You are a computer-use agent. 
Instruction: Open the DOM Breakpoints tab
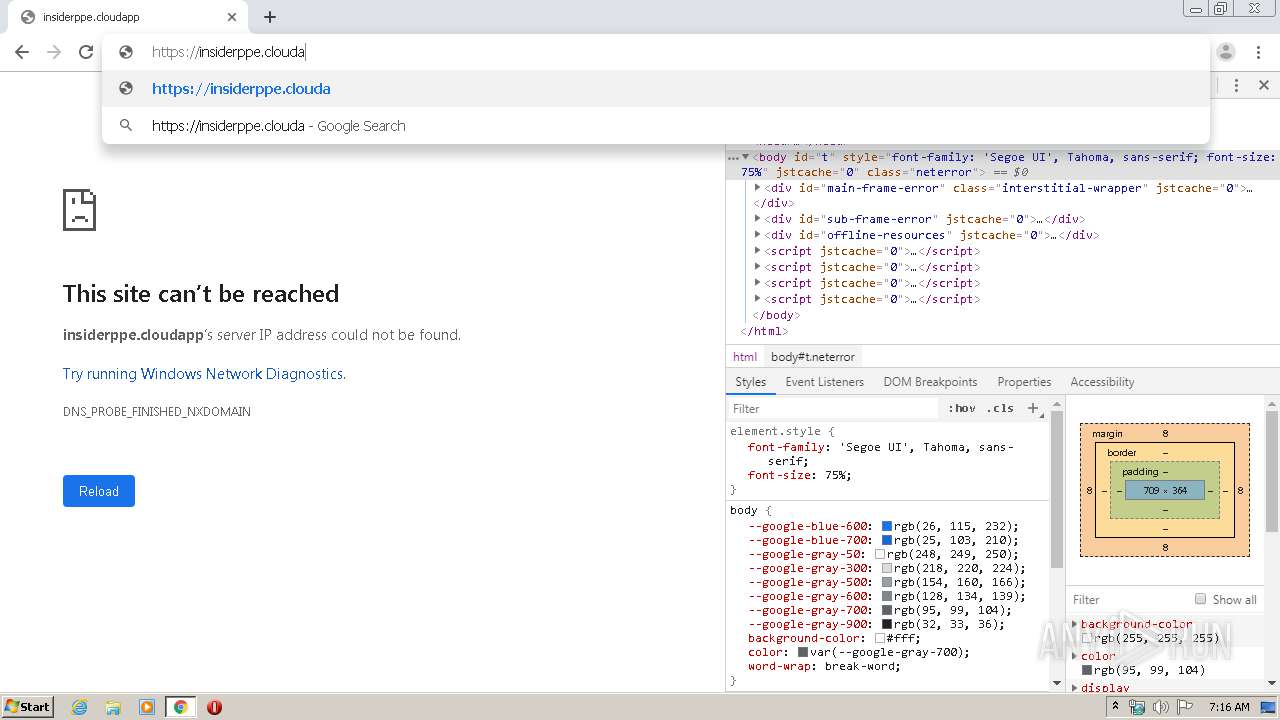(x=930, y=382)
